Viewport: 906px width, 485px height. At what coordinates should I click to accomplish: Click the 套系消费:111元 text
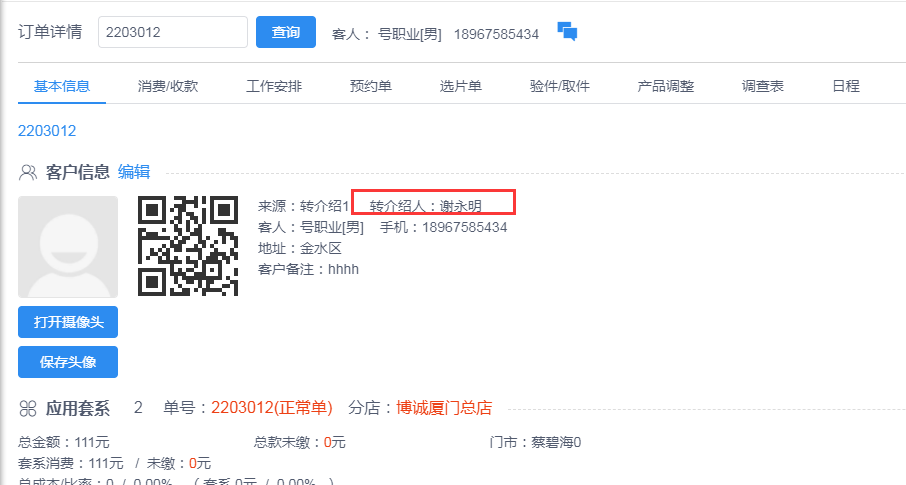tap(70, 463)
